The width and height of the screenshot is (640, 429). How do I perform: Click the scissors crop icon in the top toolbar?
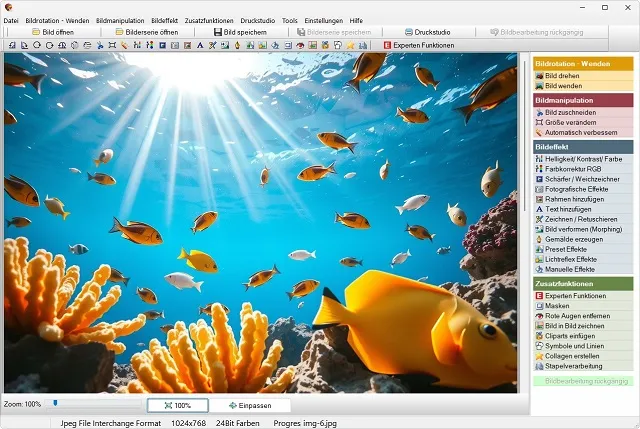click(100, 45)
